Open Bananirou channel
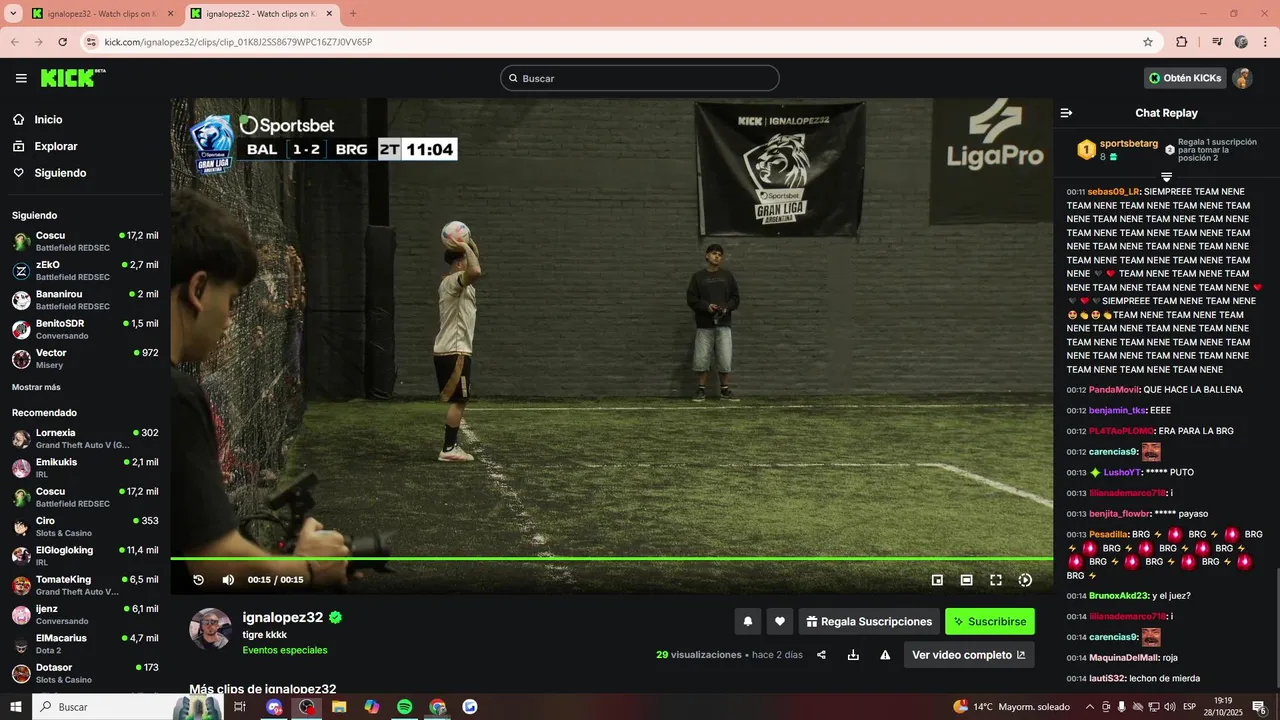The width and height of the screenshot is (1280, 720). [x=85, y=300]
